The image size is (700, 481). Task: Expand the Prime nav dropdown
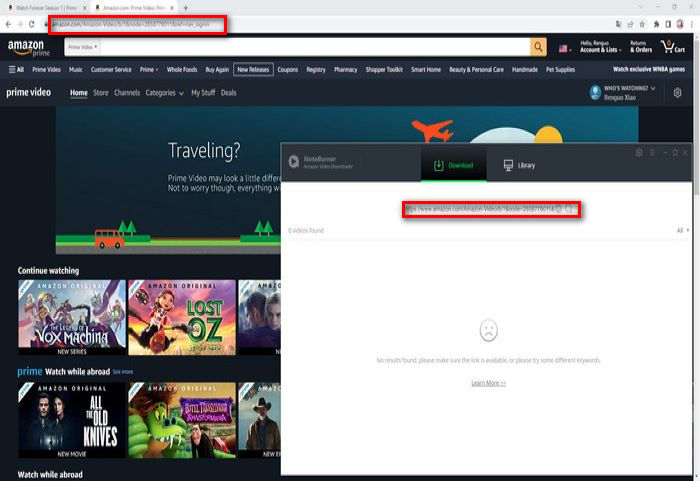149,69
